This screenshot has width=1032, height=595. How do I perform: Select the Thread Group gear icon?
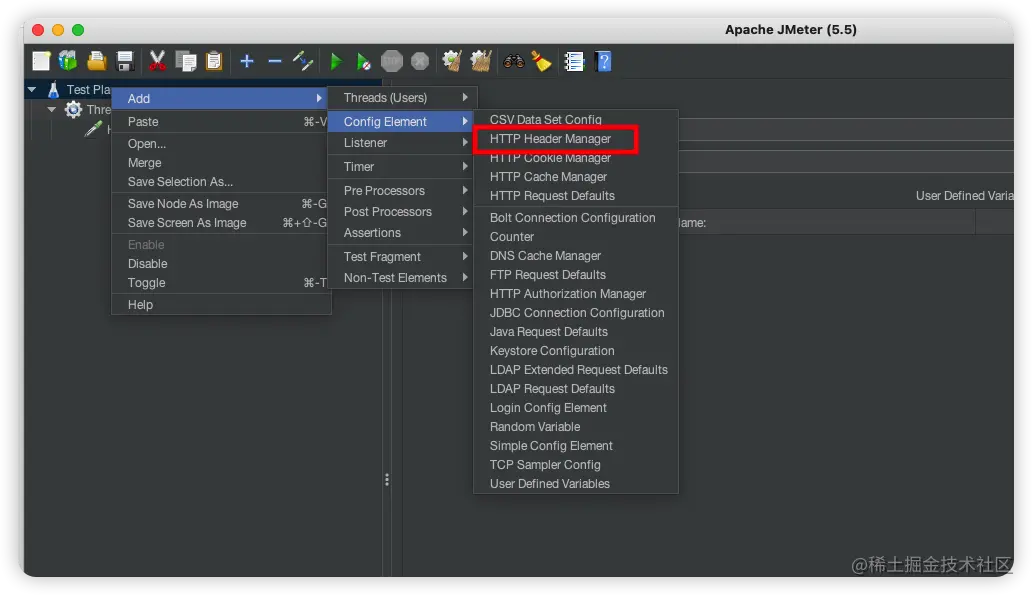tap(73, 109)
